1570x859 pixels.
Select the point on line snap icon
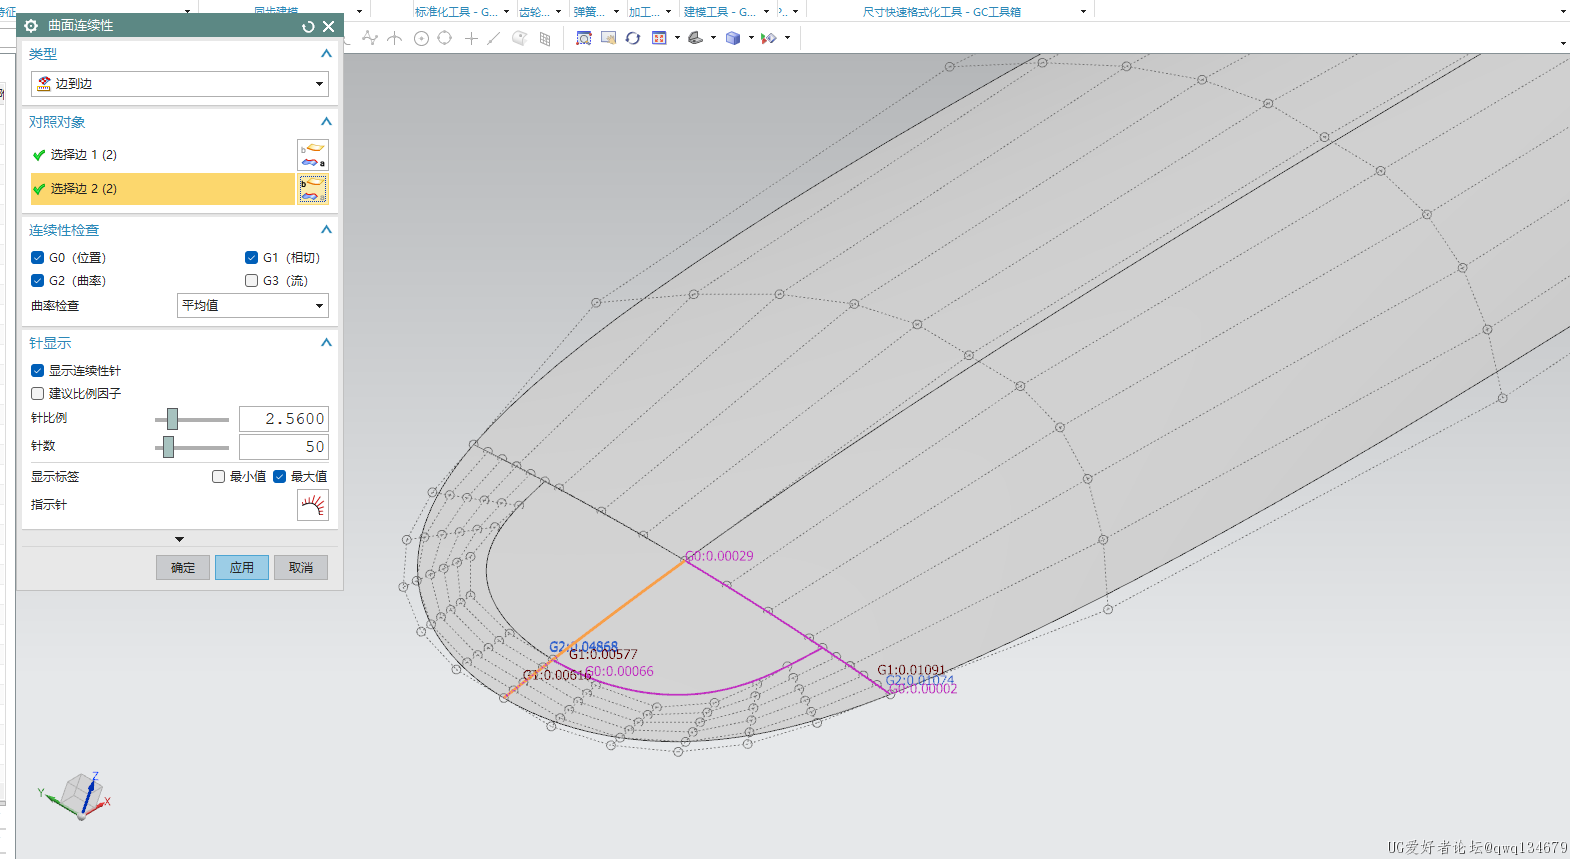(494, 38)
